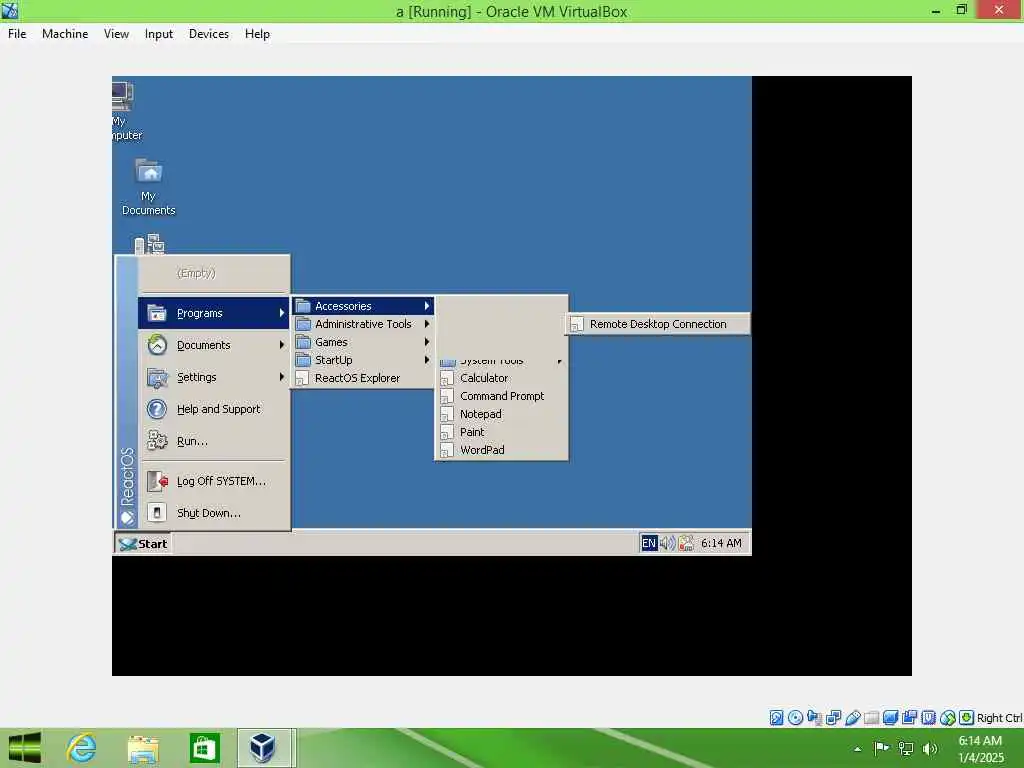Click the grey shared folders status icon
The width and height of the screenshot is (1024, 768).
[x=871, y=718]
